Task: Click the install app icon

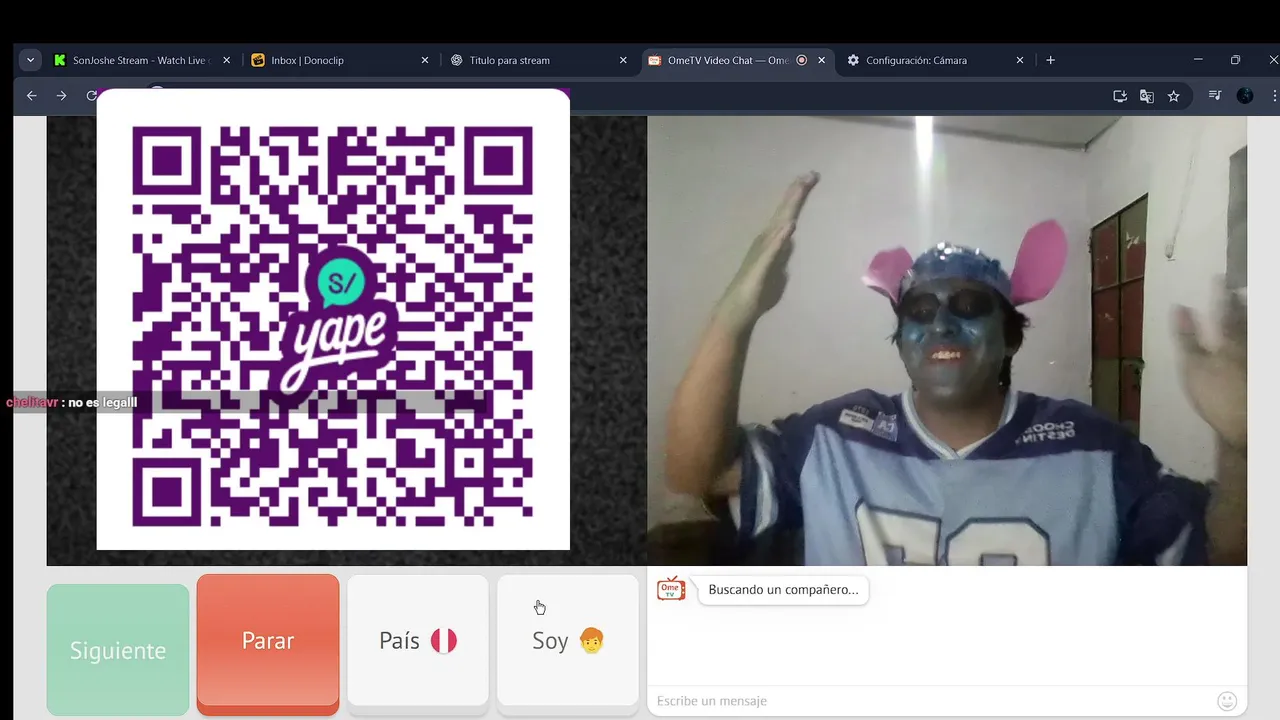Action: point(1120,96)
